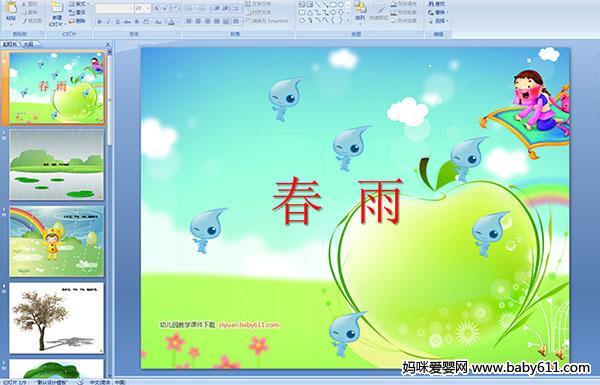Click the Delete slide button
The width and height of the screenshot is (600, 385).
click(78, 21)
